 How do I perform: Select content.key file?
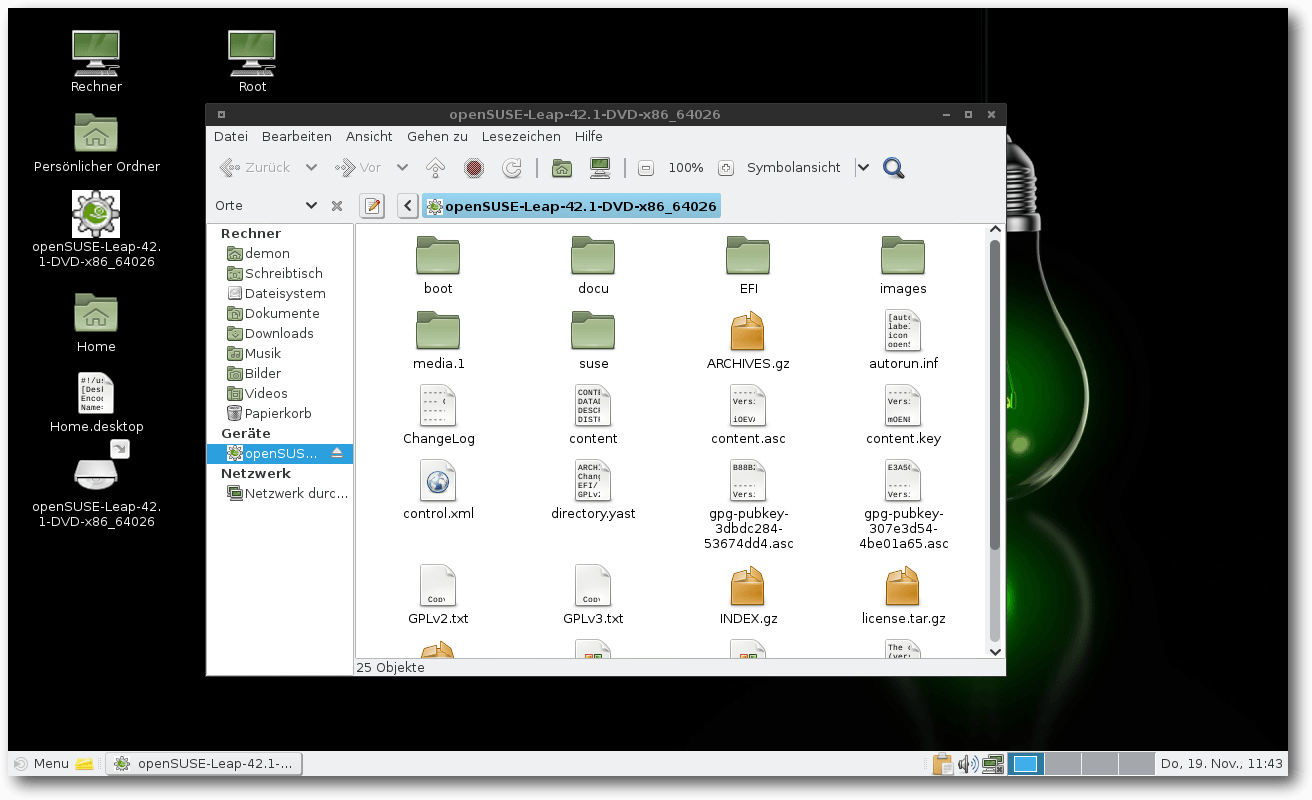coord(903,416)
